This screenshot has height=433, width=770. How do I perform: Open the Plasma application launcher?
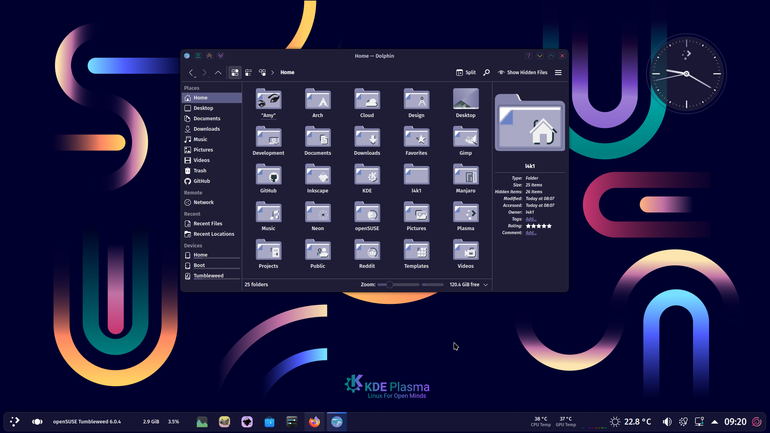click(15, 422)
